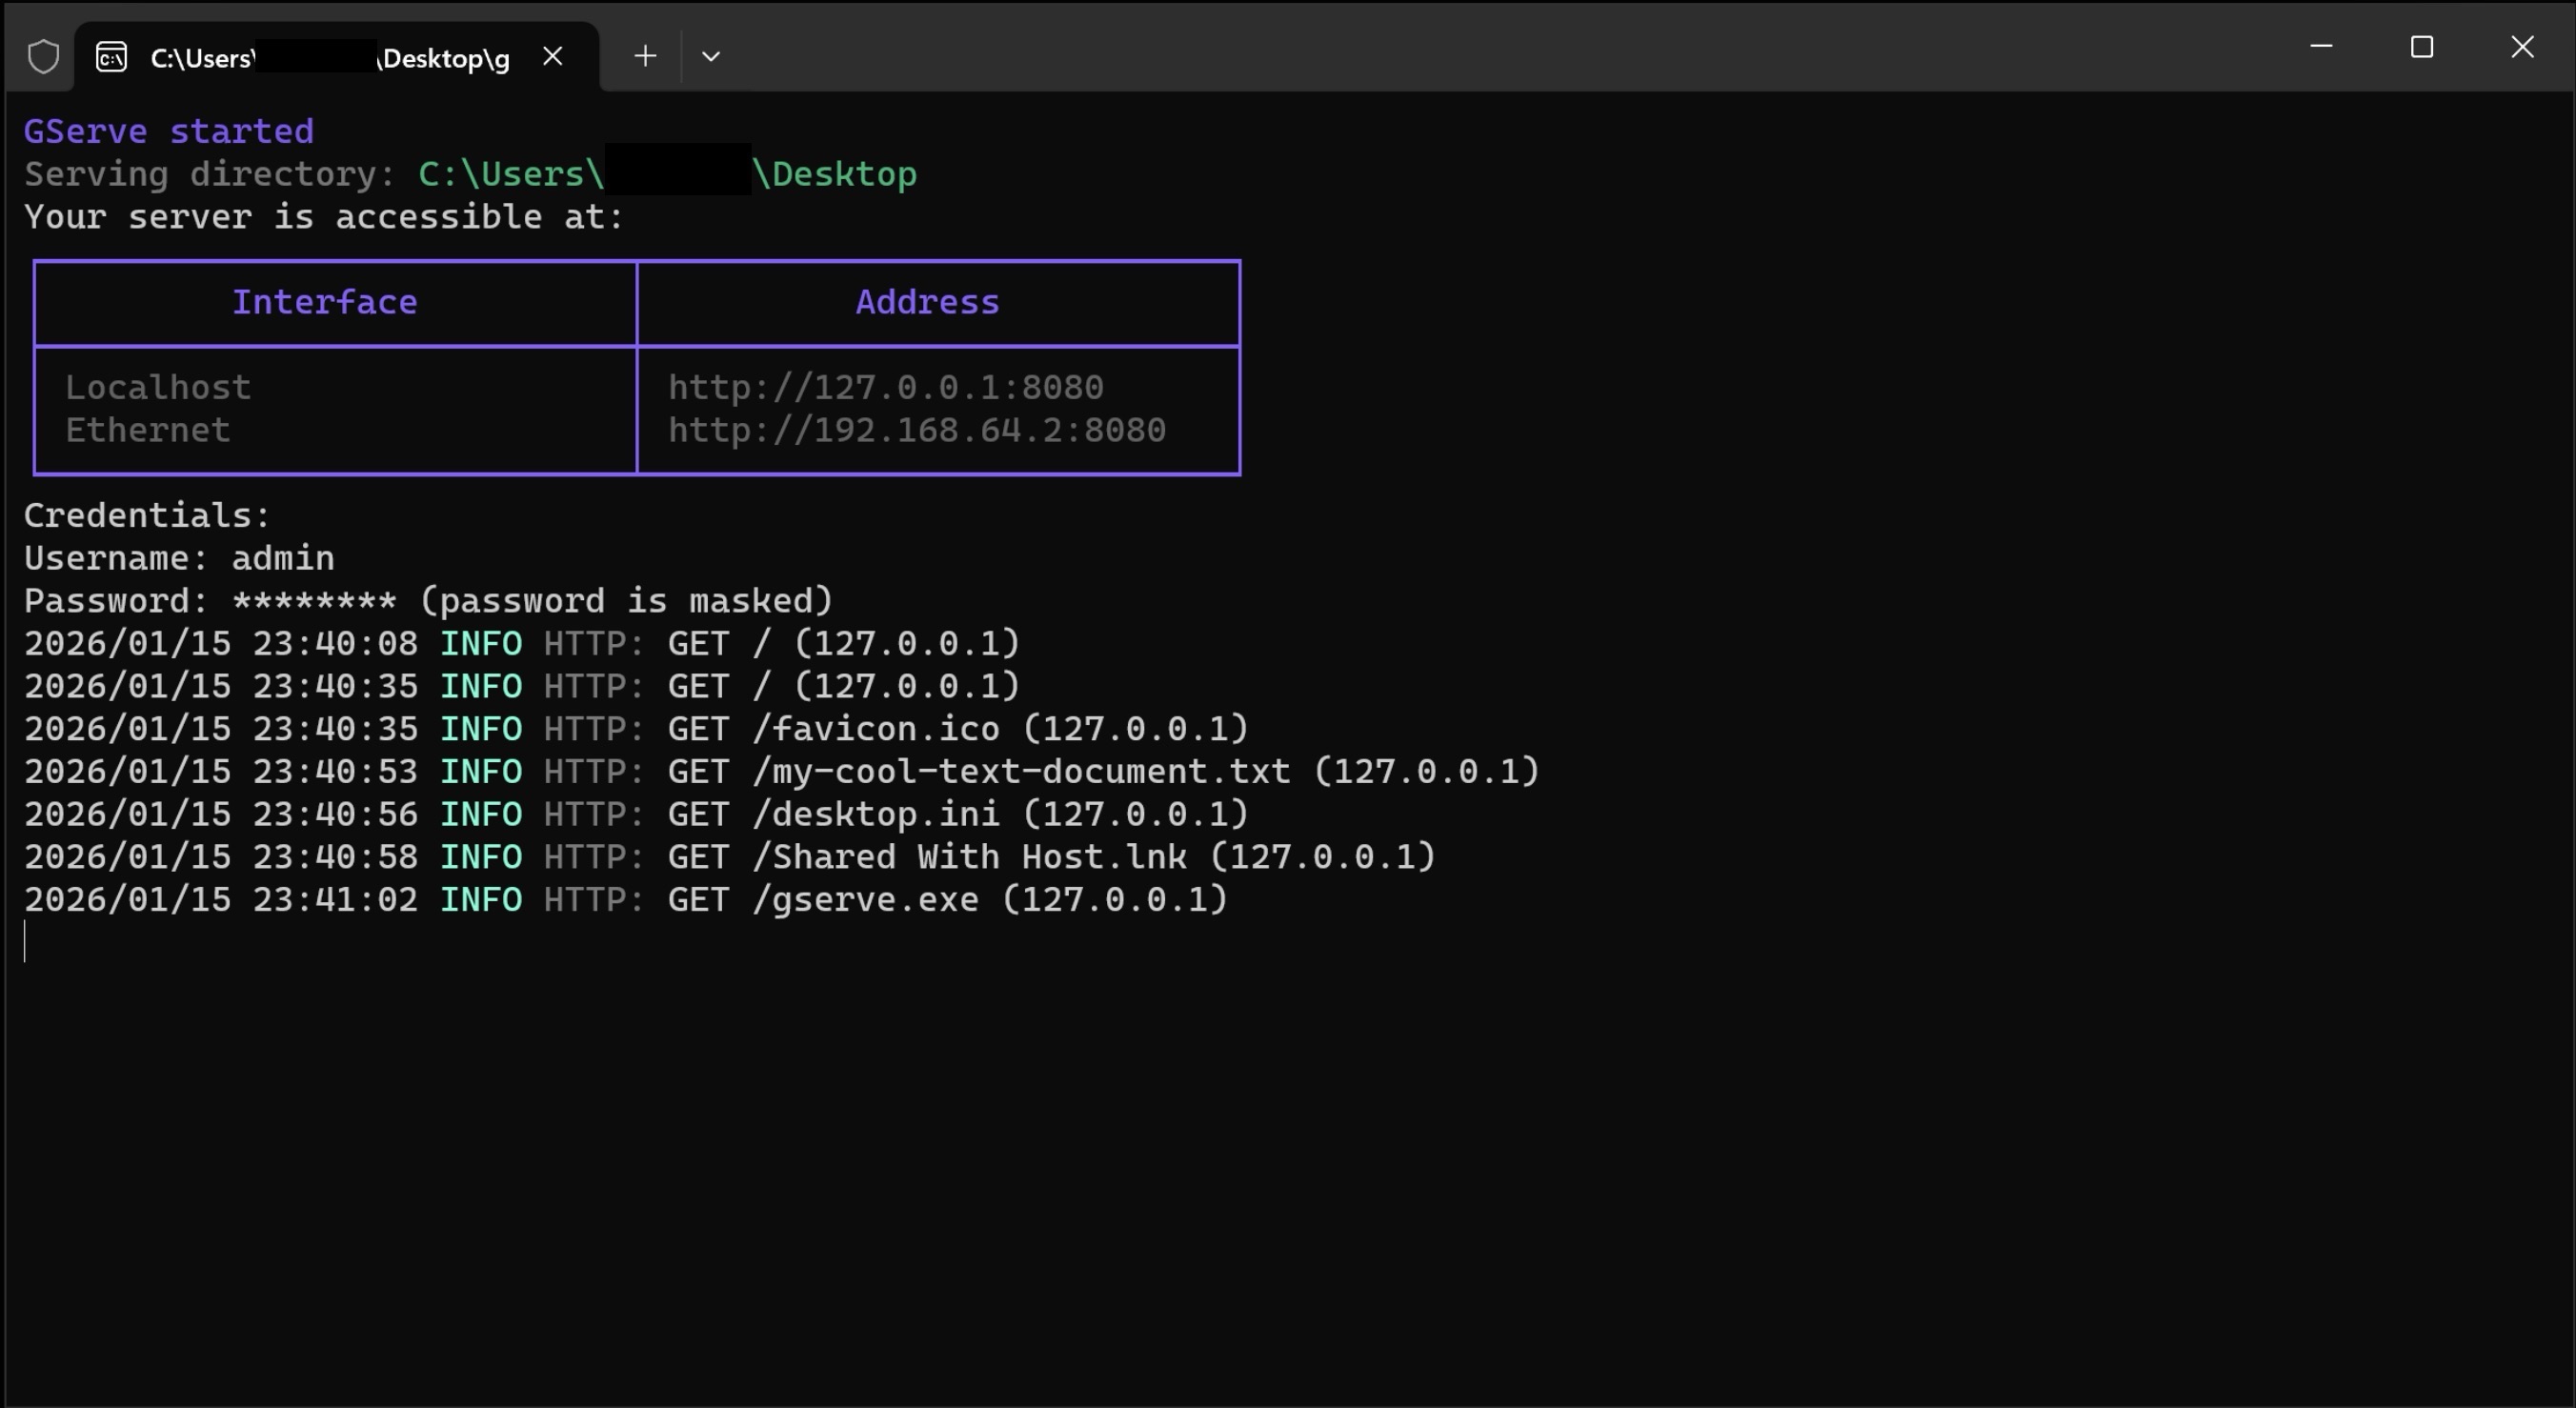The width and height of the screenshot is (2576, 1408).
Task: Click the http://127.0.0.1:8080 localhost address
Action: [x=885, y=388]
